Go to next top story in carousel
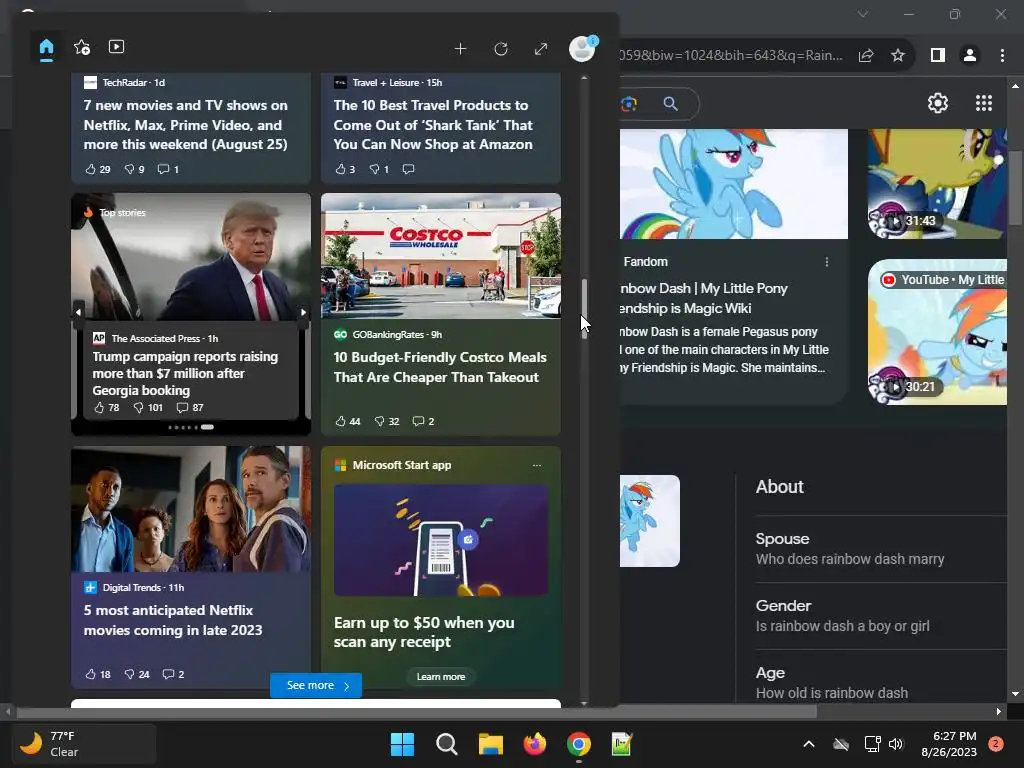 pyautogui.click(x=304, y=312)
